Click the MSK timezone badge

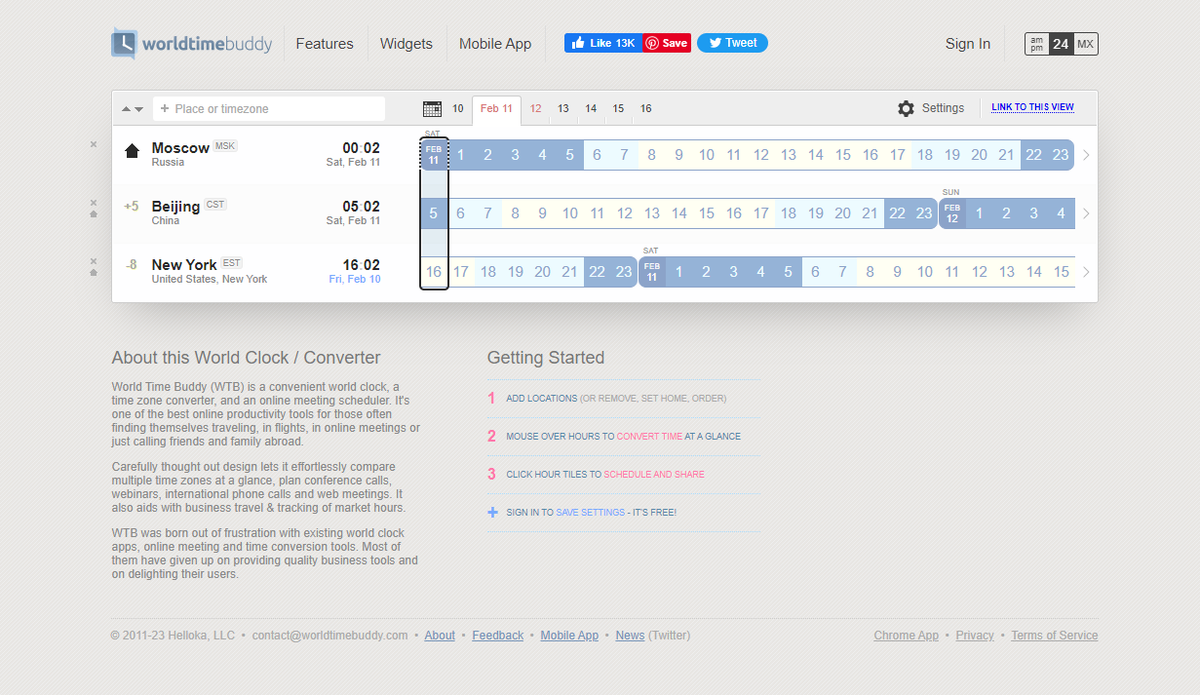225,146
